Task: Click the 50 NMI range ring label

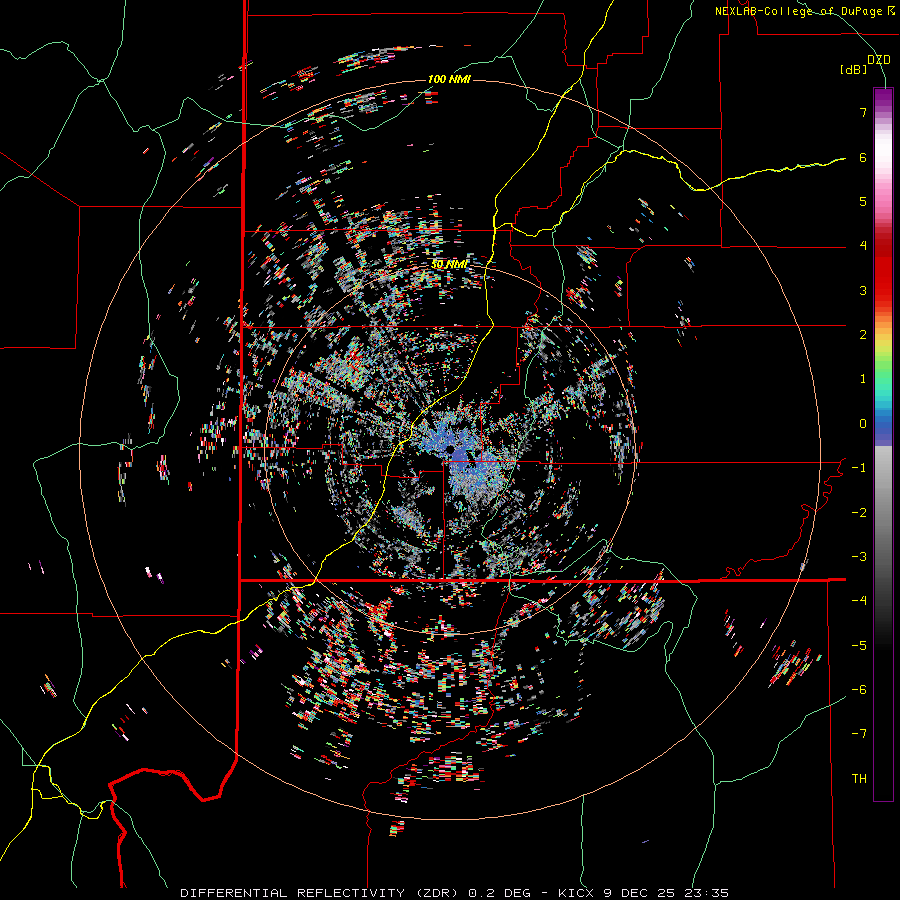Action: pos(449,265)
